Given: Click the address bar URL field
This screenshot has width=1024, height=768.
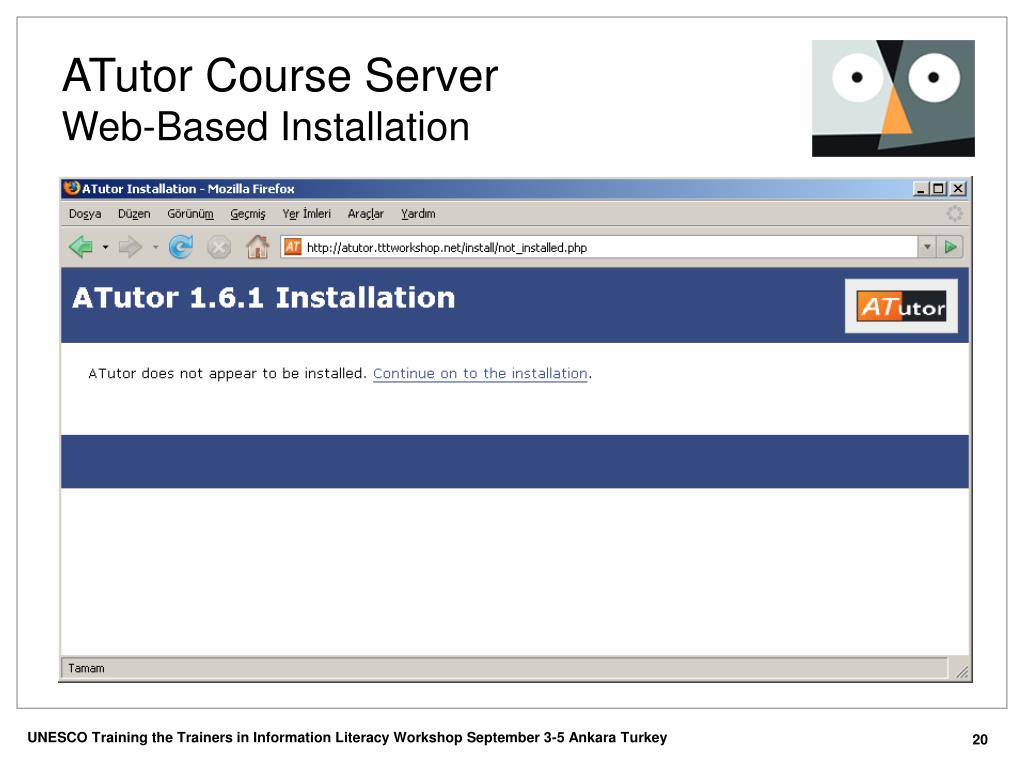Looking at the screenshot, I should [x=599, y=247].
